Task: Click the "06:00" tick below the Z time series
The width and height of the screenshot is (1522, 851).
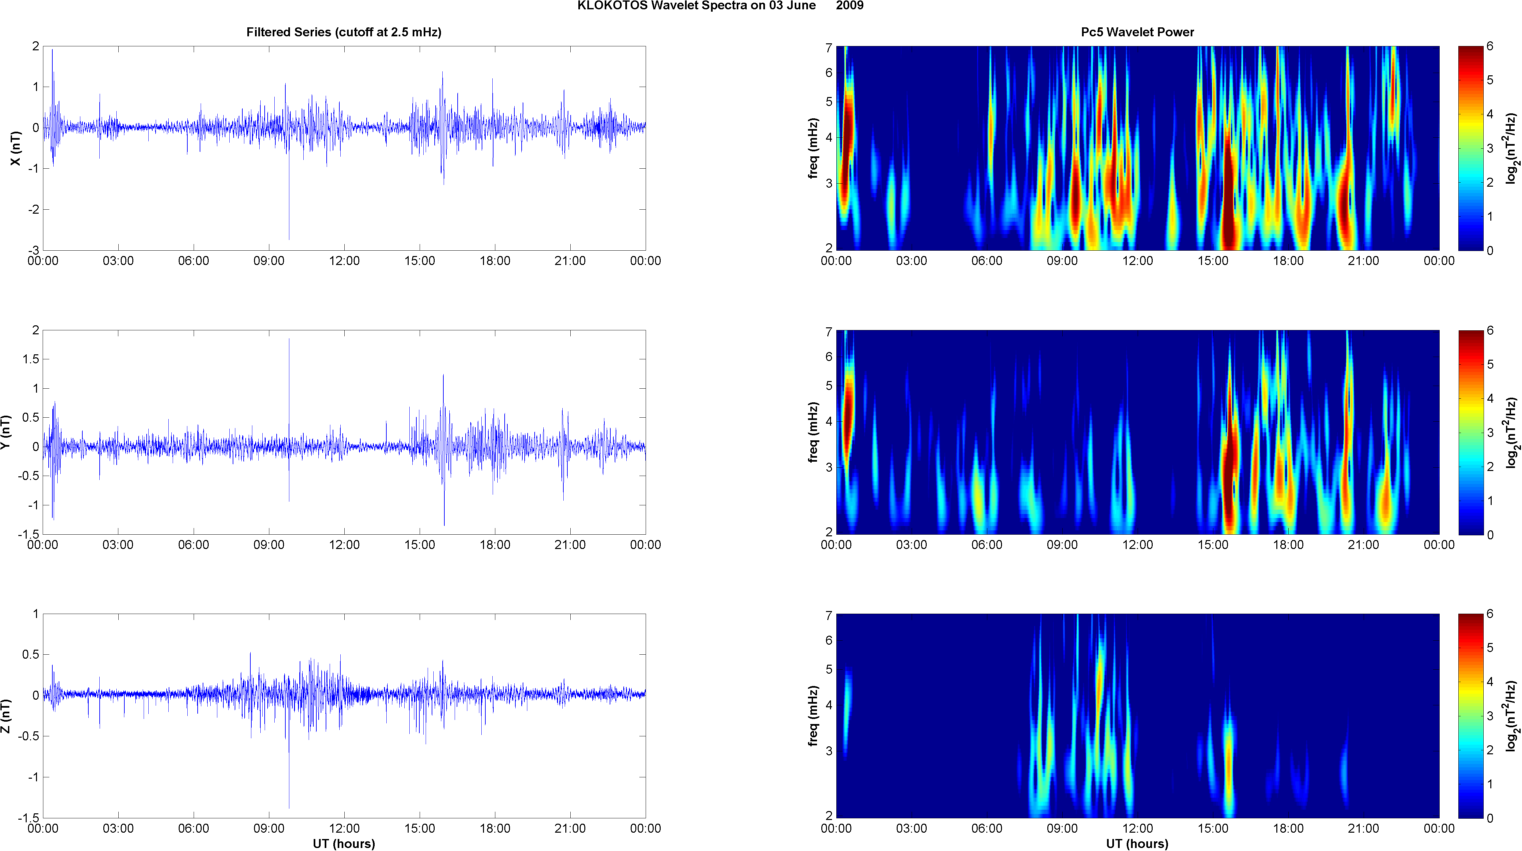Action: click(193, 828)
